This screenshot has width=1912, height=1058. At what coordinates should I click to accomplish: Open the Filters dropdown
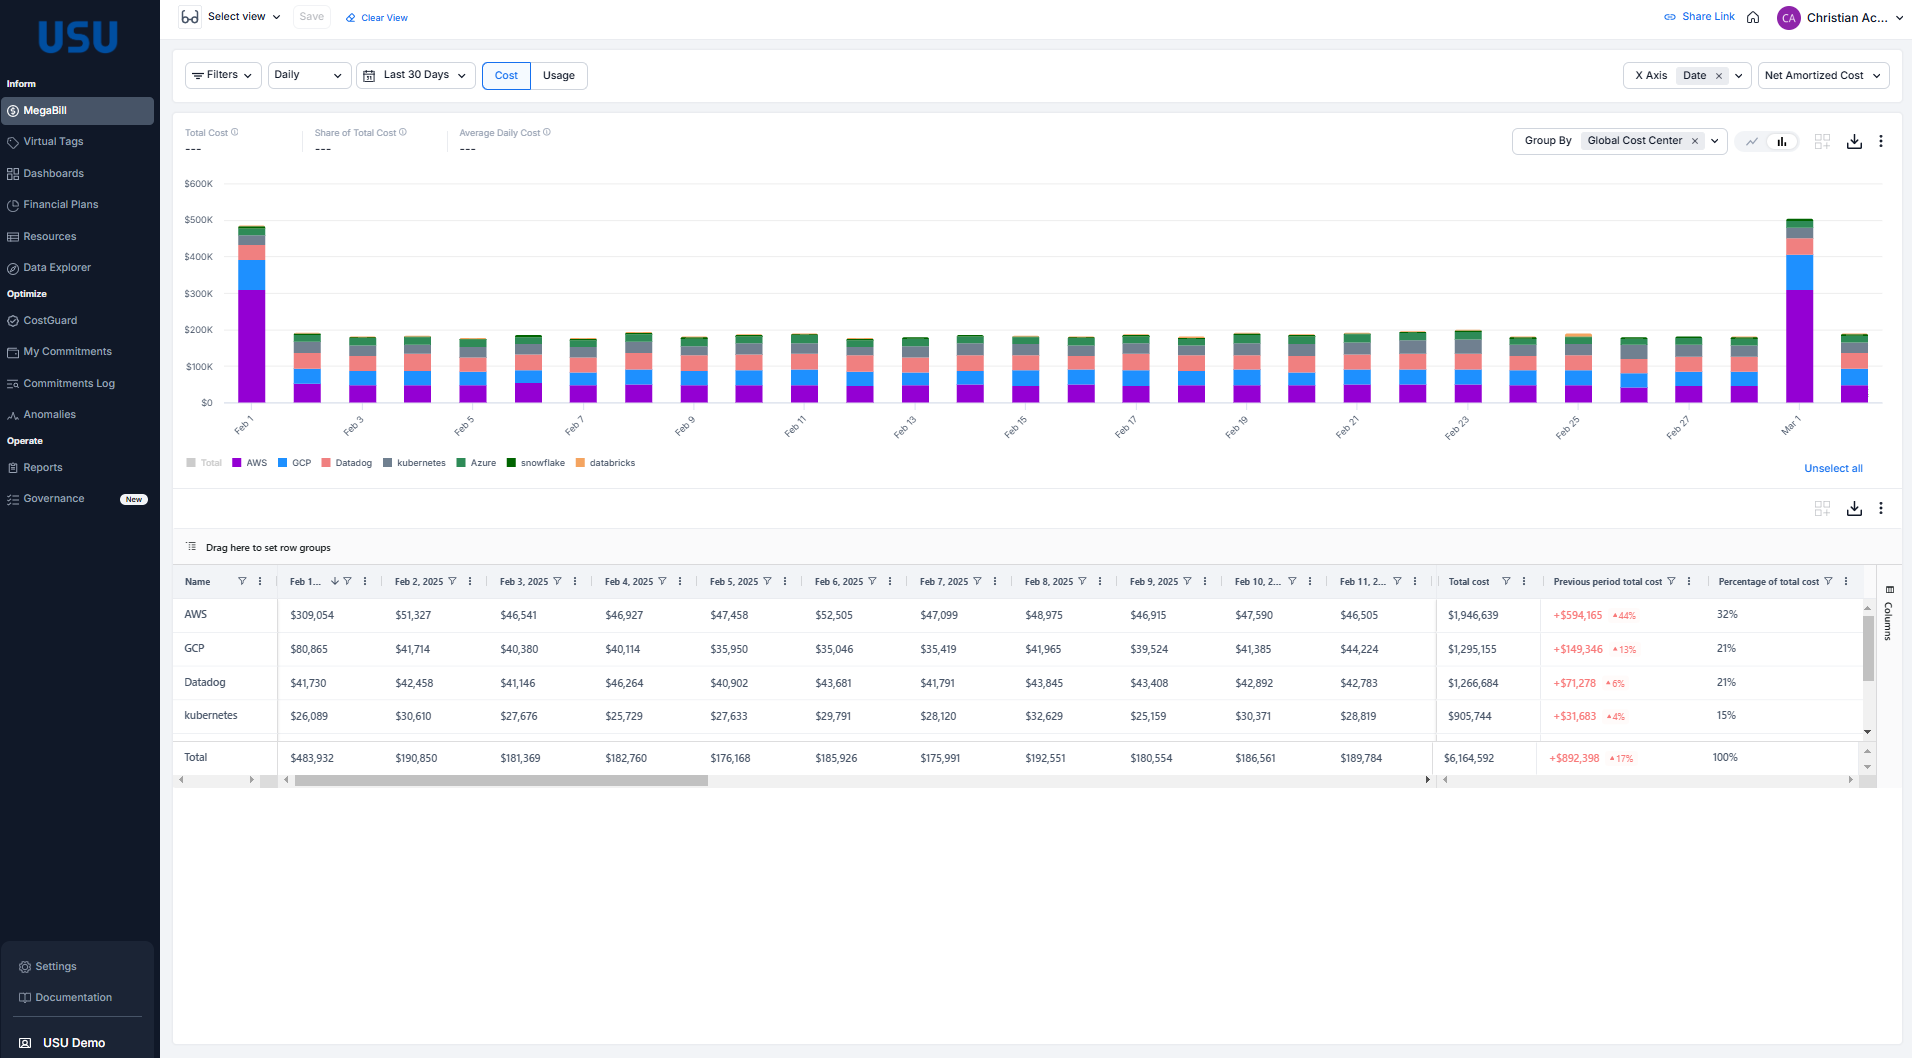[223, 76]
